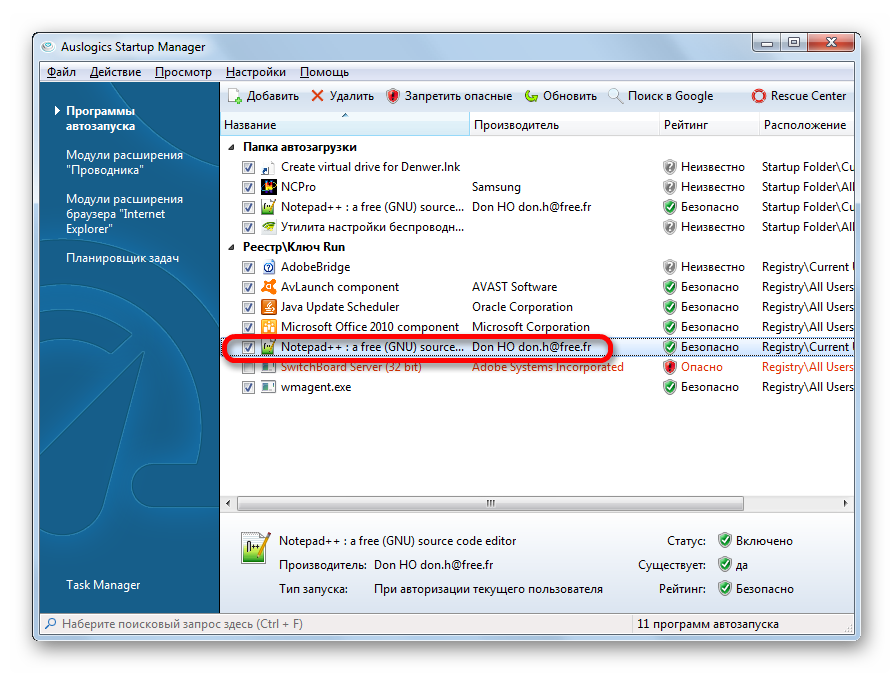Click the scrollbar right arrow

point(845,503)
